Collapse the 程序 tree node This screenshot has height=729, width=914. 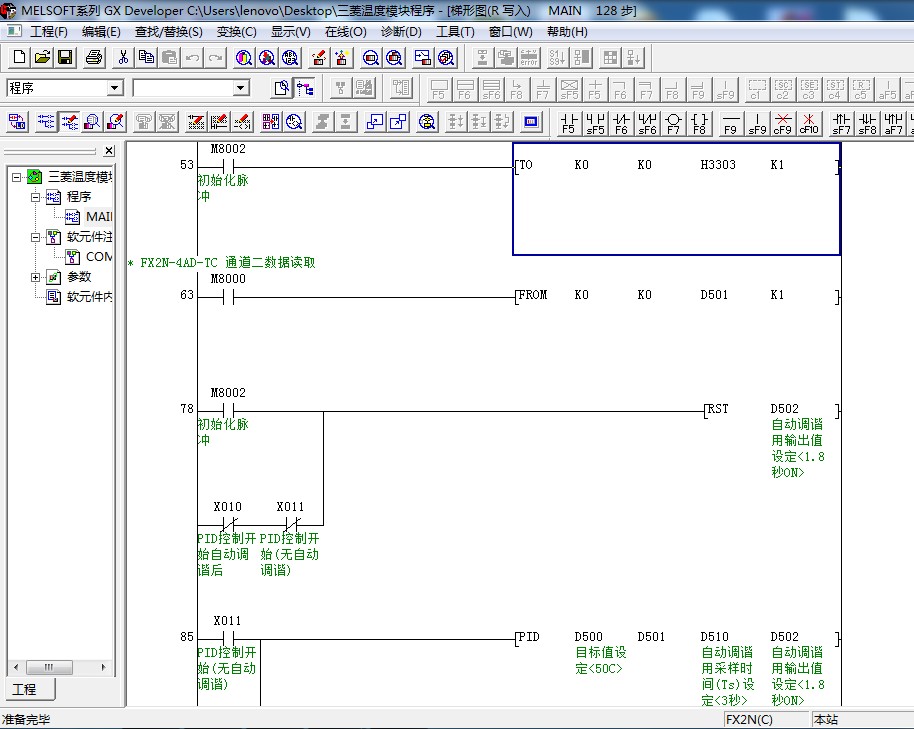pyautogui.click(x=36, y=197)
